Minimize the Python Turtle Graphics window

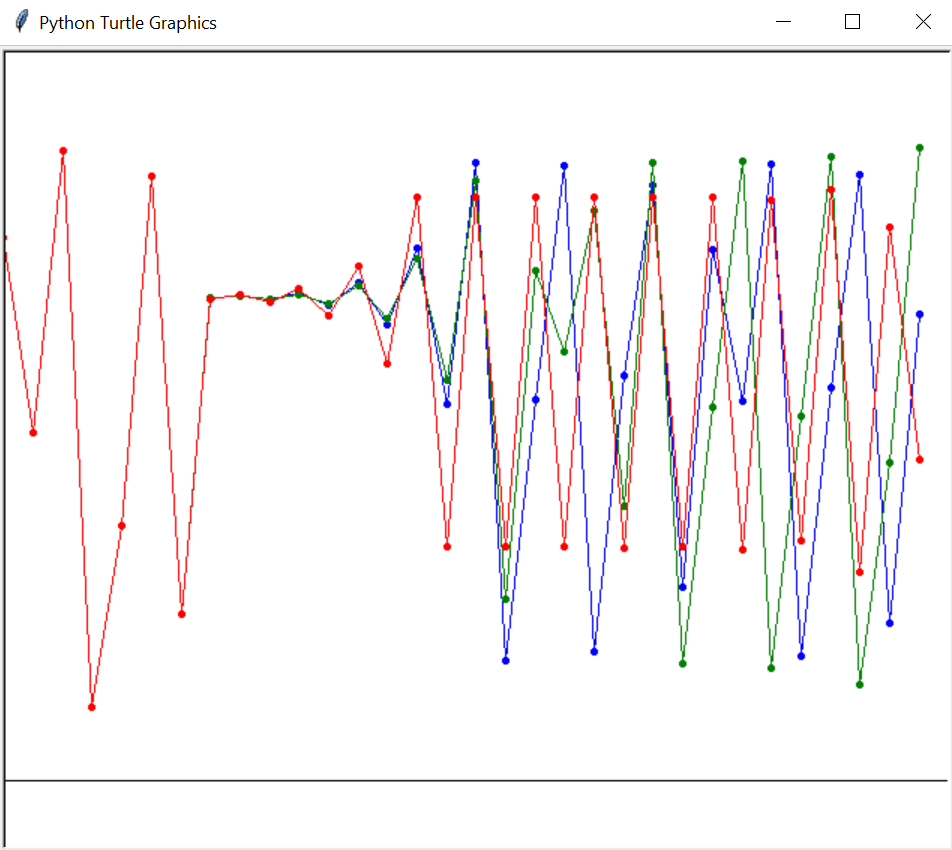(x=783, y=22)
